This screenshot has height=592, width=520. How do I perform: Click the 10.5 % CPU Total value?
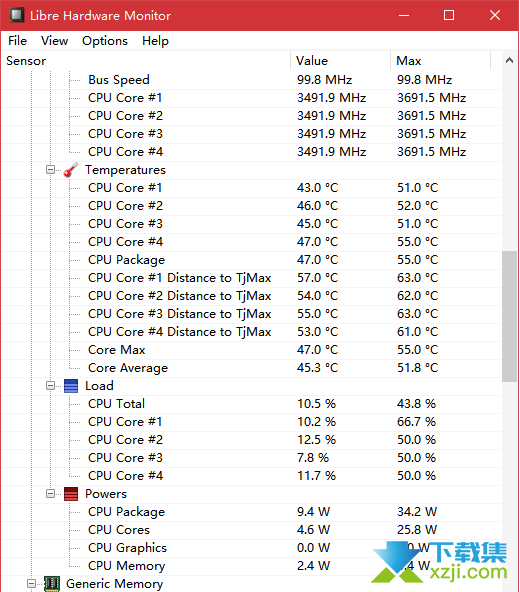(316, 404)
